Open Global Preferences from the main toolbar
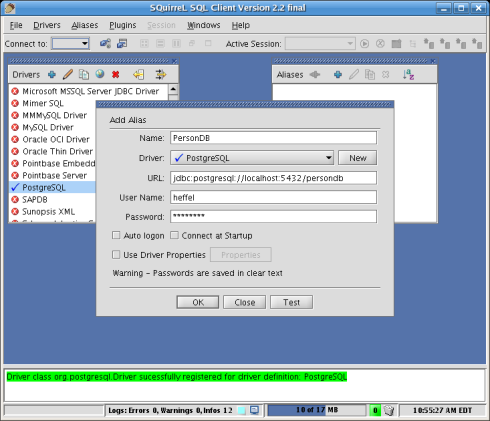Image resolution: width=490 pixels, height=421 pixels. point(105,43)
